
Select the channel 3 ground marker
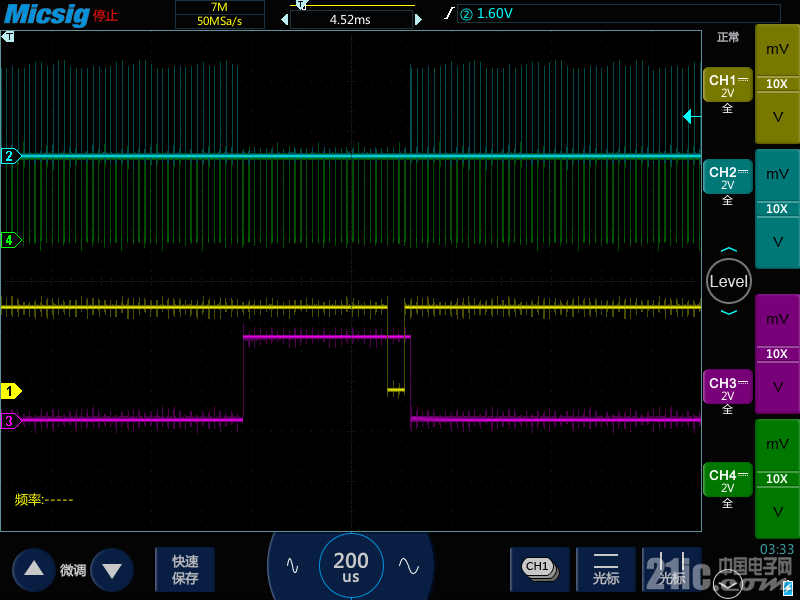[11, 421]
